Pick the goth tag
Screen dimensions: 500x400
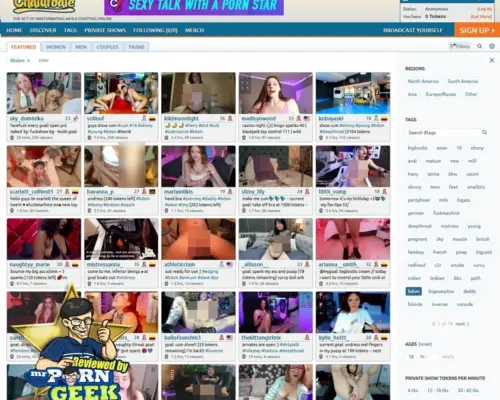(x=475, y=278)
